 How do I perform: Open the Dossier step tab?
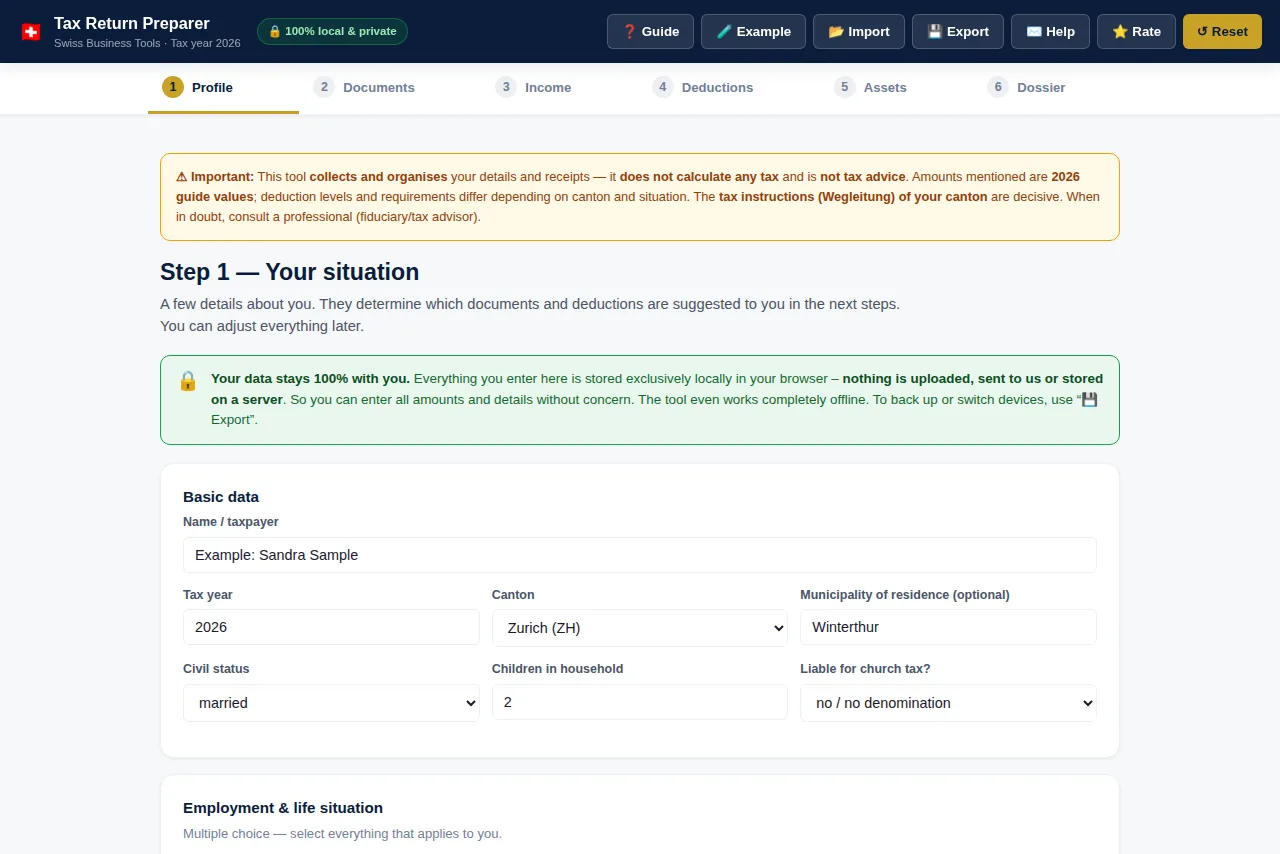[x=1026, y=88]
